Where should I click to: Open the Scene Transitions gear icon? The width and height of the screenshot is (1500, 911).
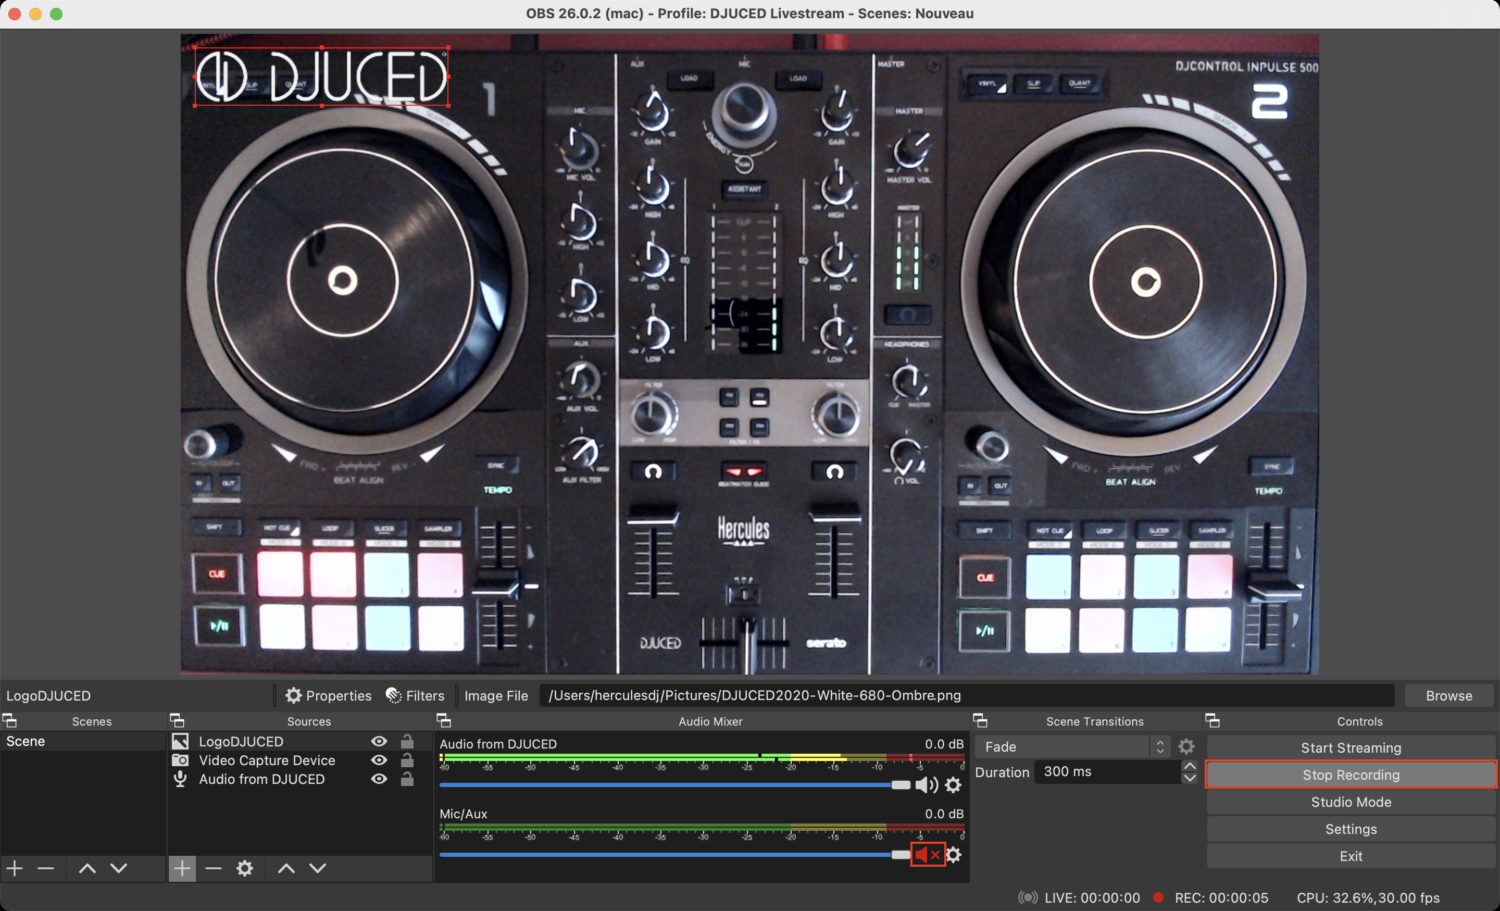click(1186, 745)
